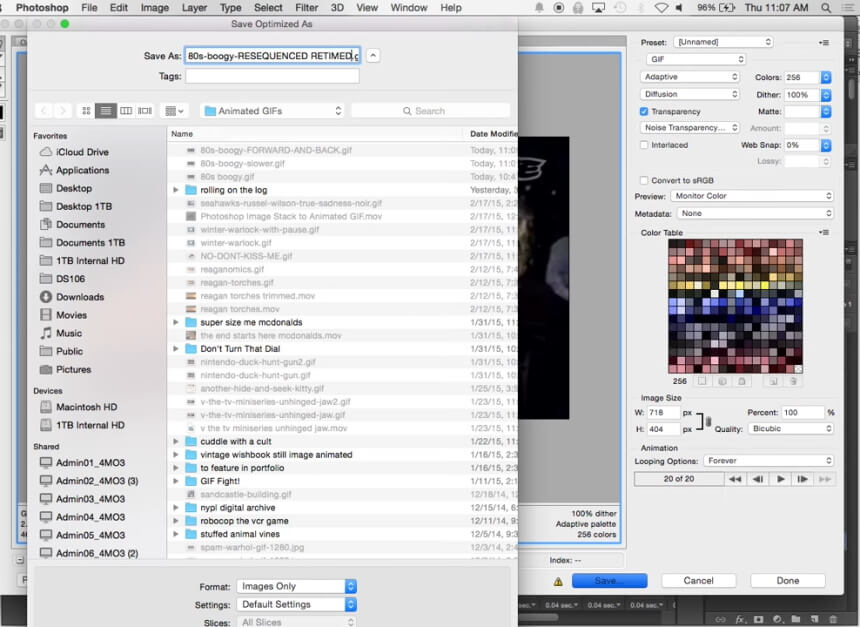Open the Window menu

click(409, 8)
